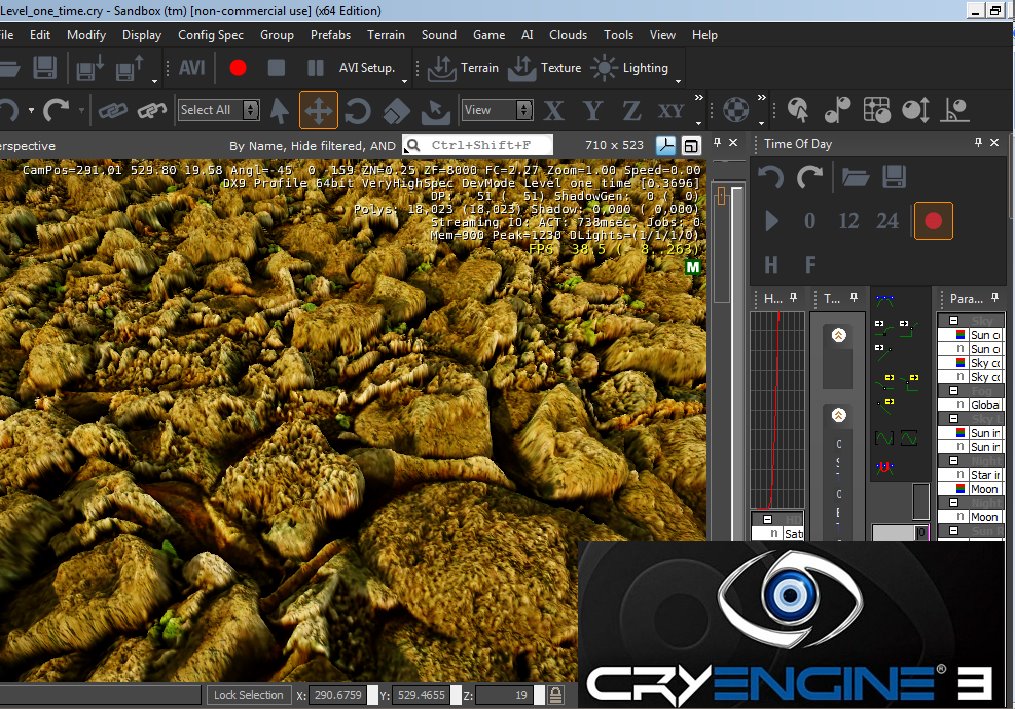1015x709 pixels.
Task: Click the checkered sphere toolbar icon
Action: point(736,110)
